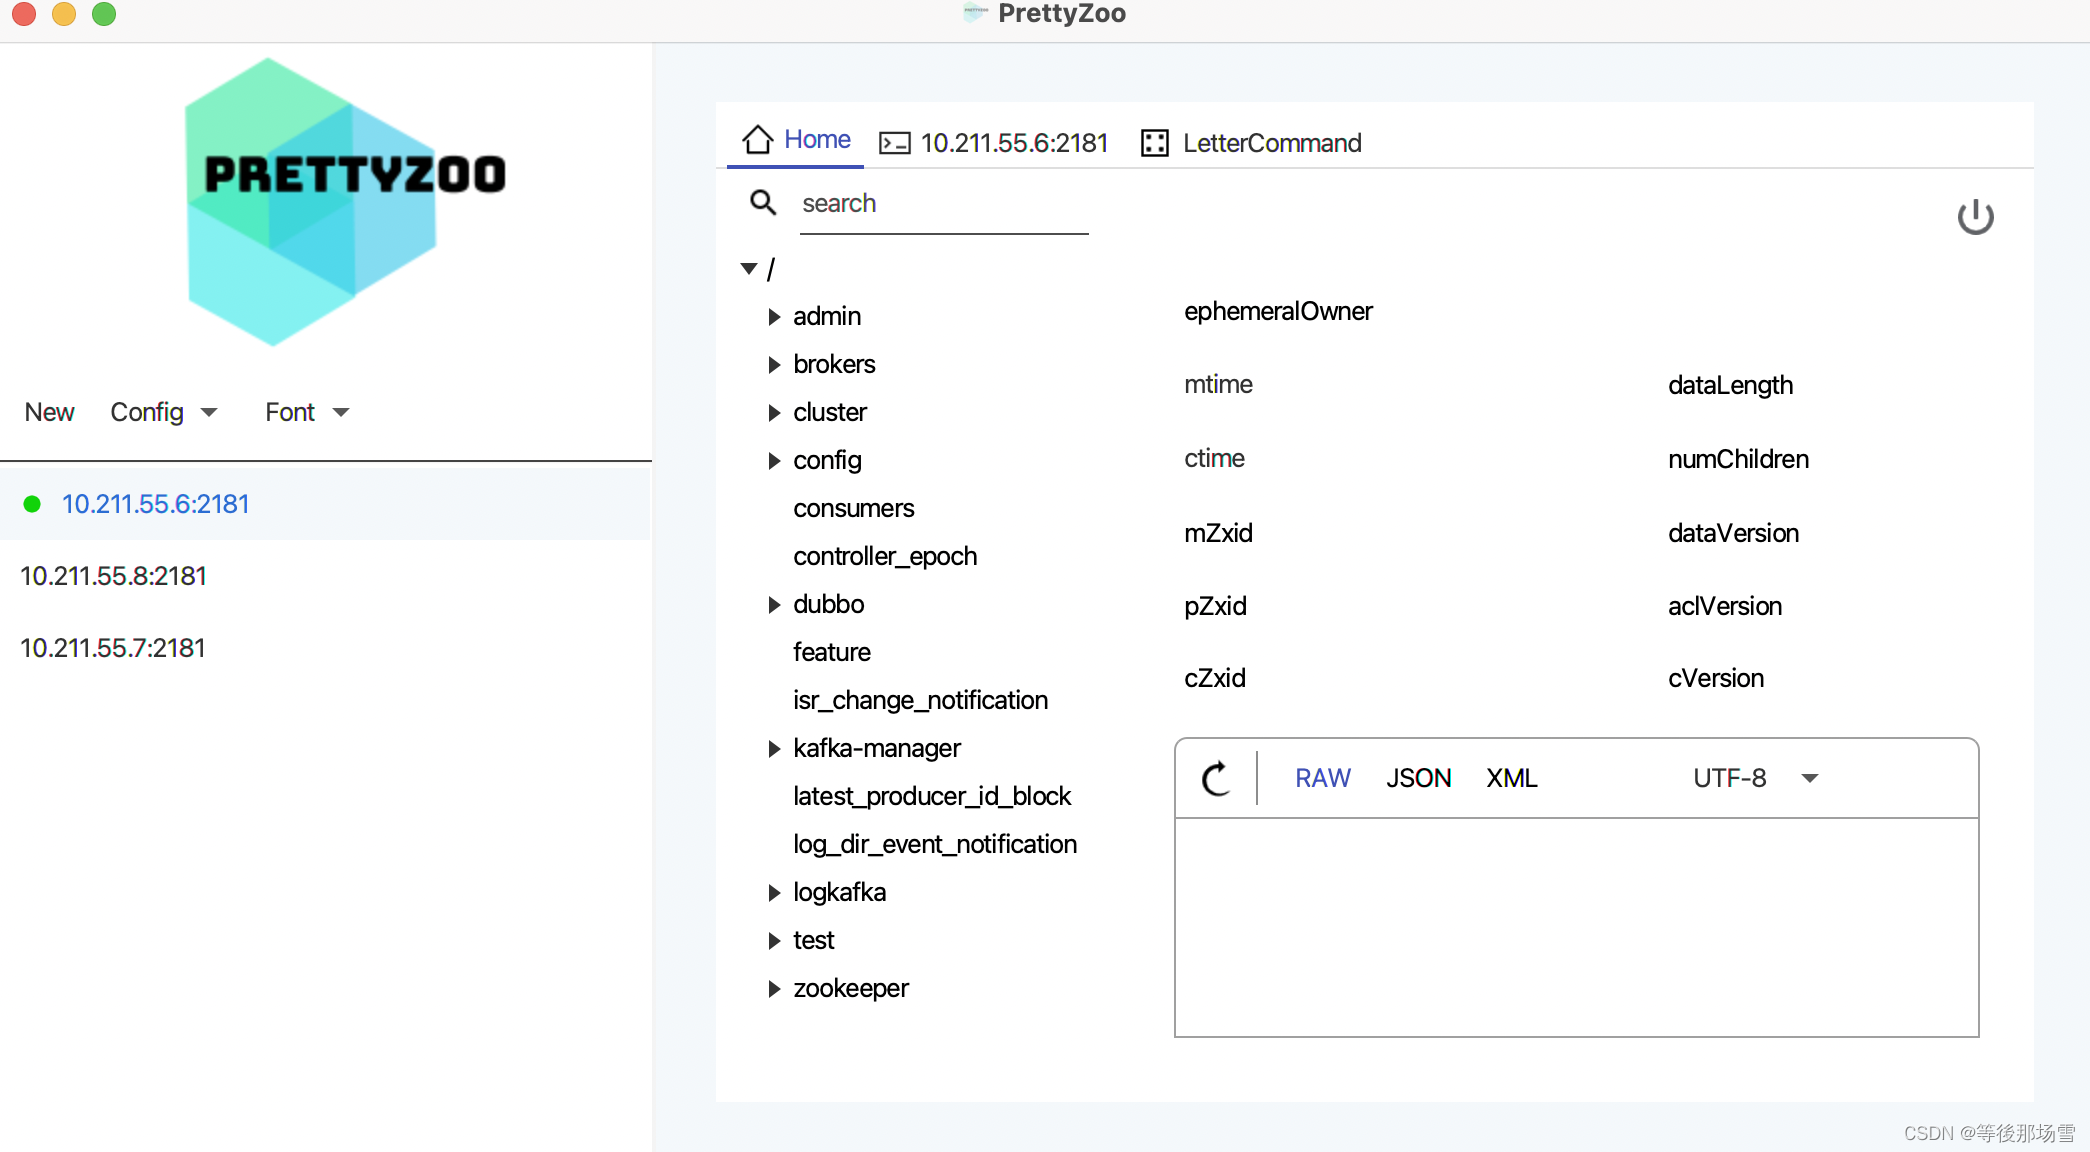Click the power disconnect icon
2090x1152 pixels.
(1975, 217)
